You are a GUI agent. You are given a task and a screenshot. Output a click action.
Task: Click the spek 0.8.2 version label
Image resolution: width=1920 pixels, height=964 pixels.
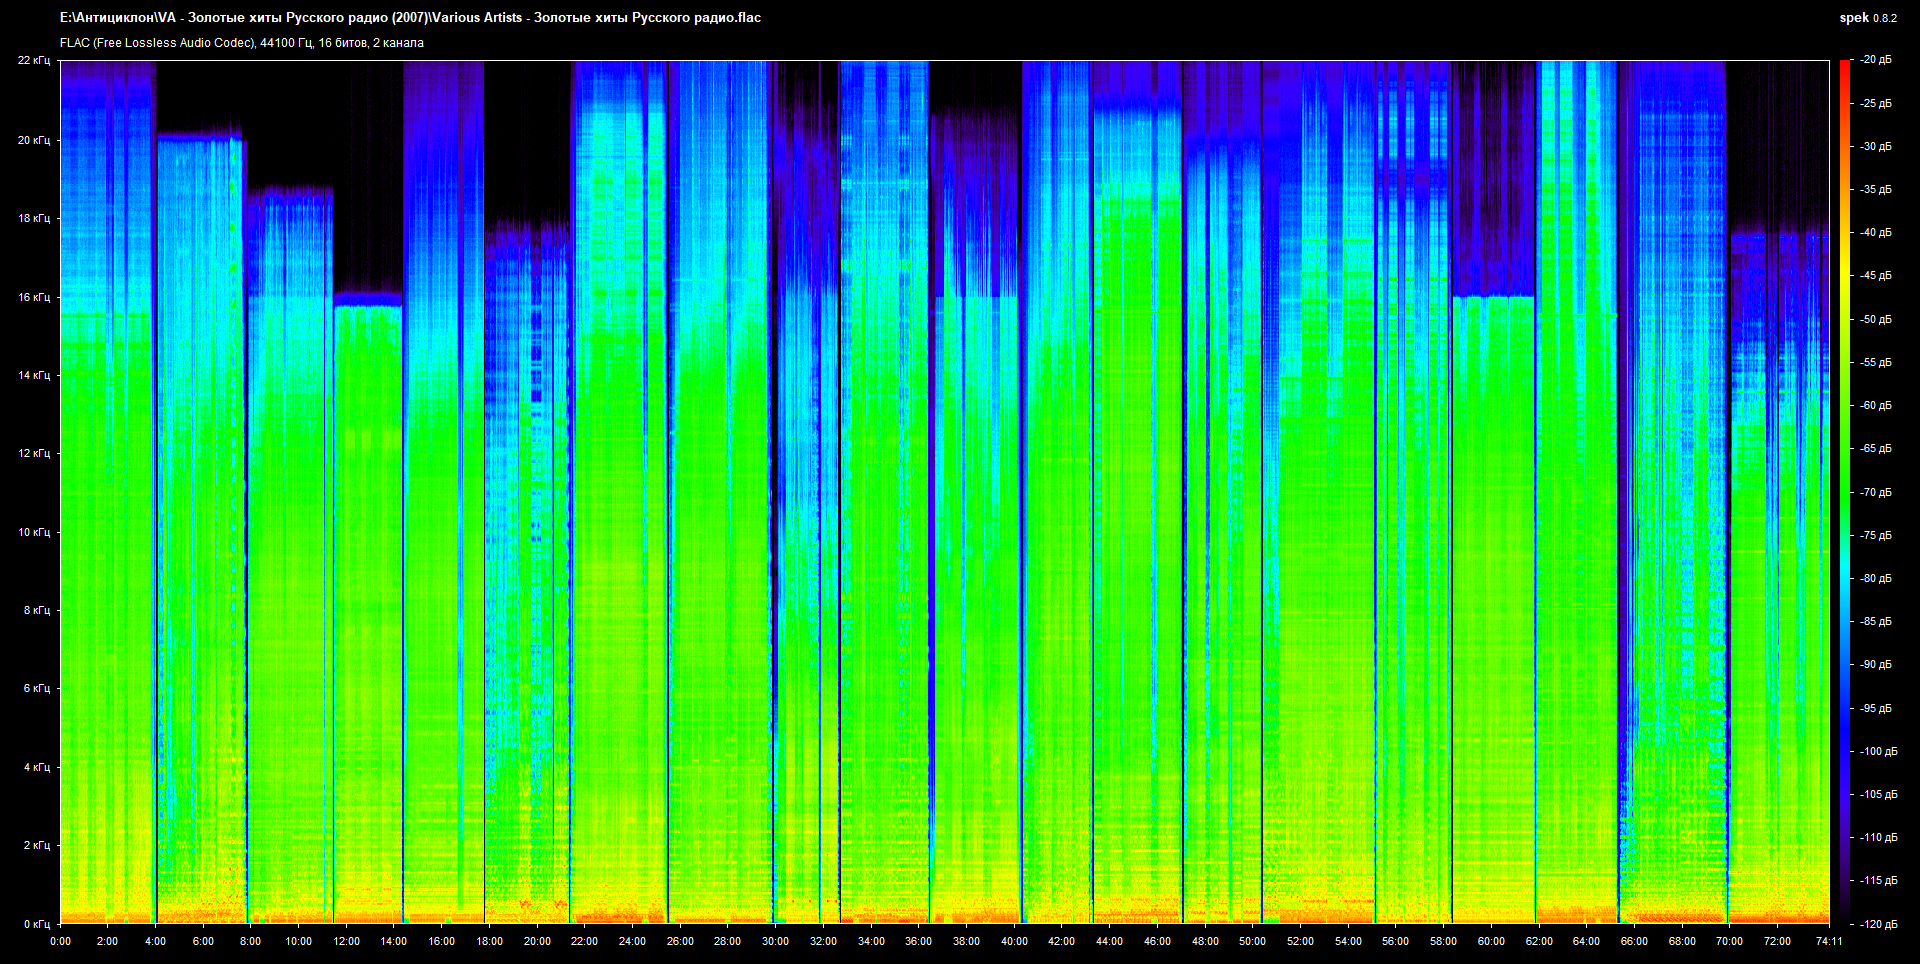1867,18
